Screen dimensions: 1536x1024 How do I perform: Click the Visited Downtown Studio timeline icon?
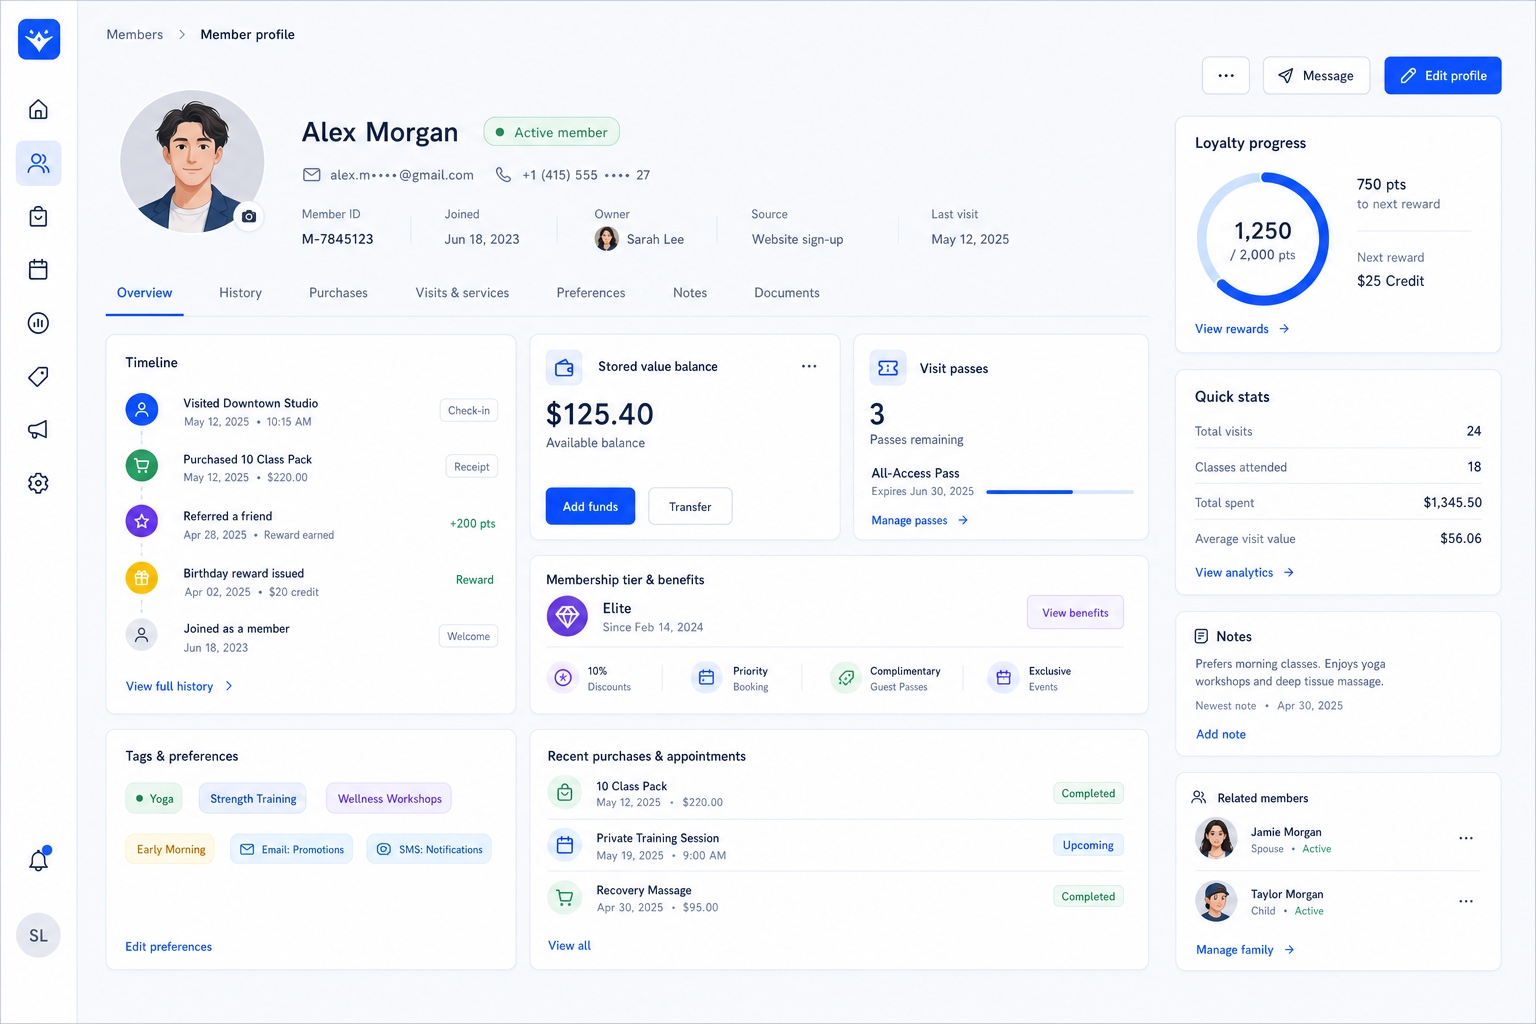[142, 409]
